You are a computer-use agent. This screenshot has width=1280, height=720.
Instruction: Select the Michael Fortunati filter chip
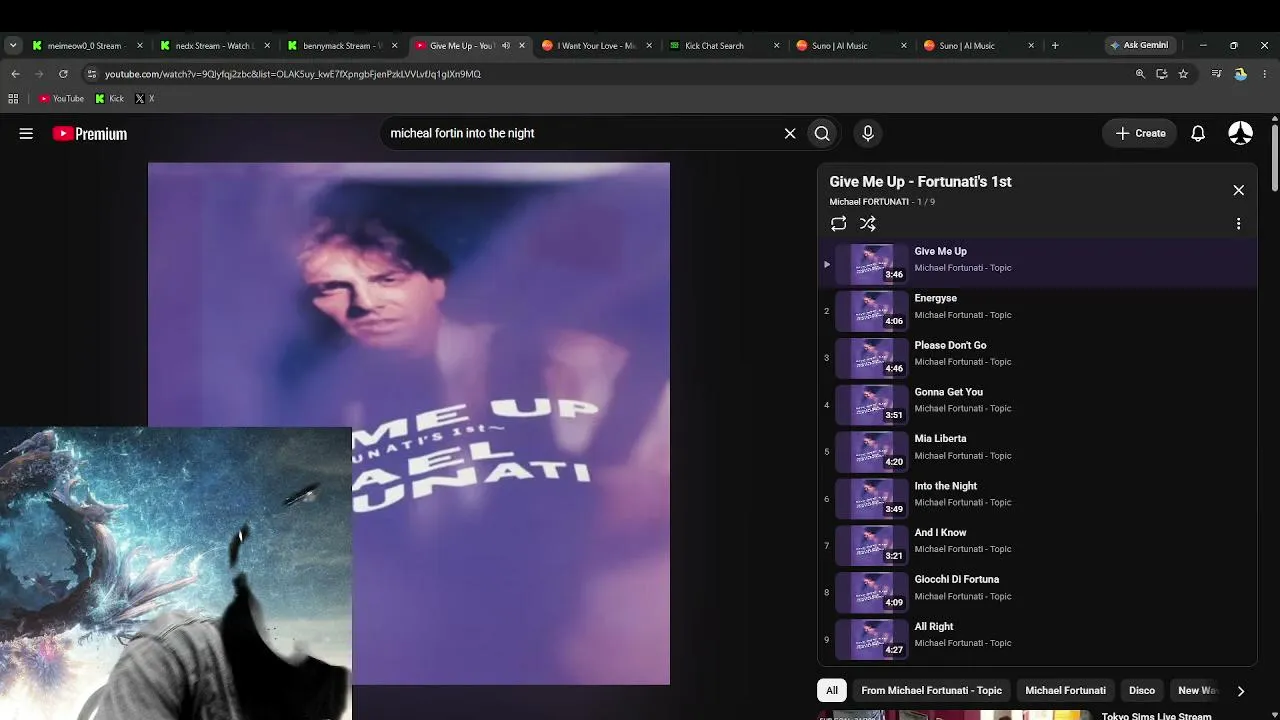coord(1065,690)
